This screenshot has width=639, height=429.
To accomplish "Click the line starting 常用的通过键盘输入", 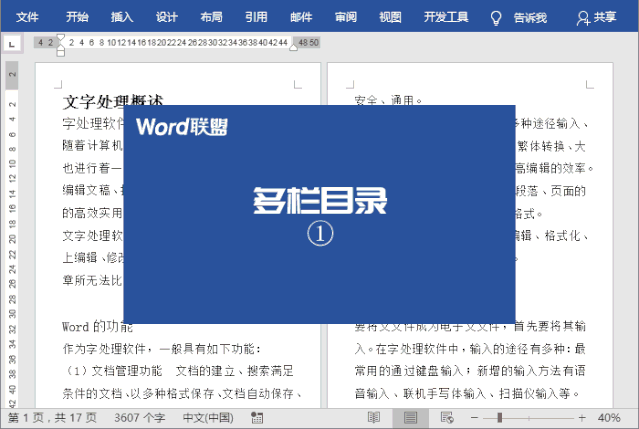I will click(x=470, y=371).
